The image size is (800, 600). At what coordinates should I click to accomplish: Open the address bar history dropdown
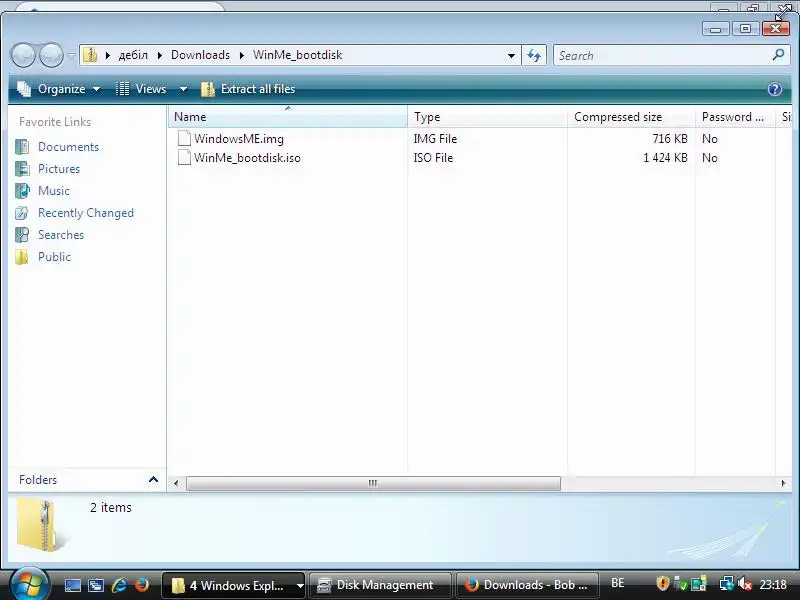[511, 55]
